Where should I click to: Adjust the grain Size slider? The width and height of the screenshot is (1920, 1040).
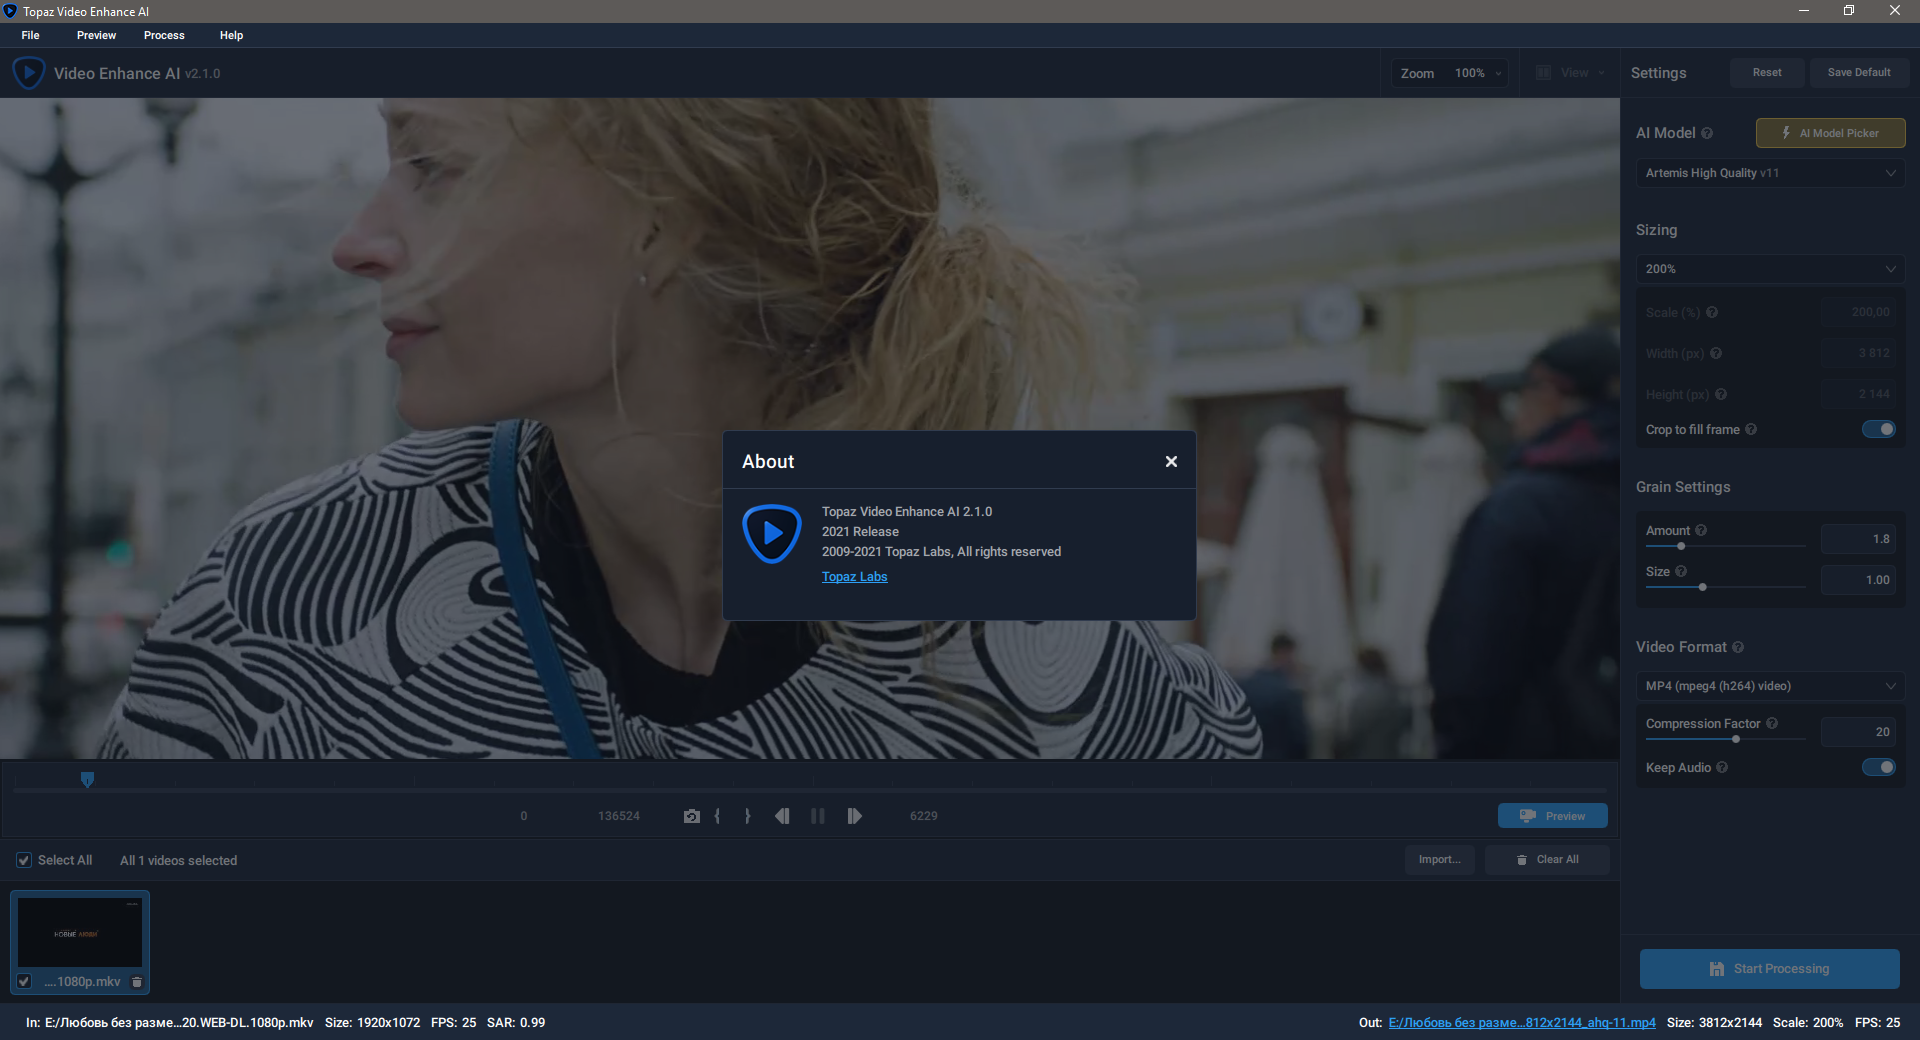point(1702,587)
